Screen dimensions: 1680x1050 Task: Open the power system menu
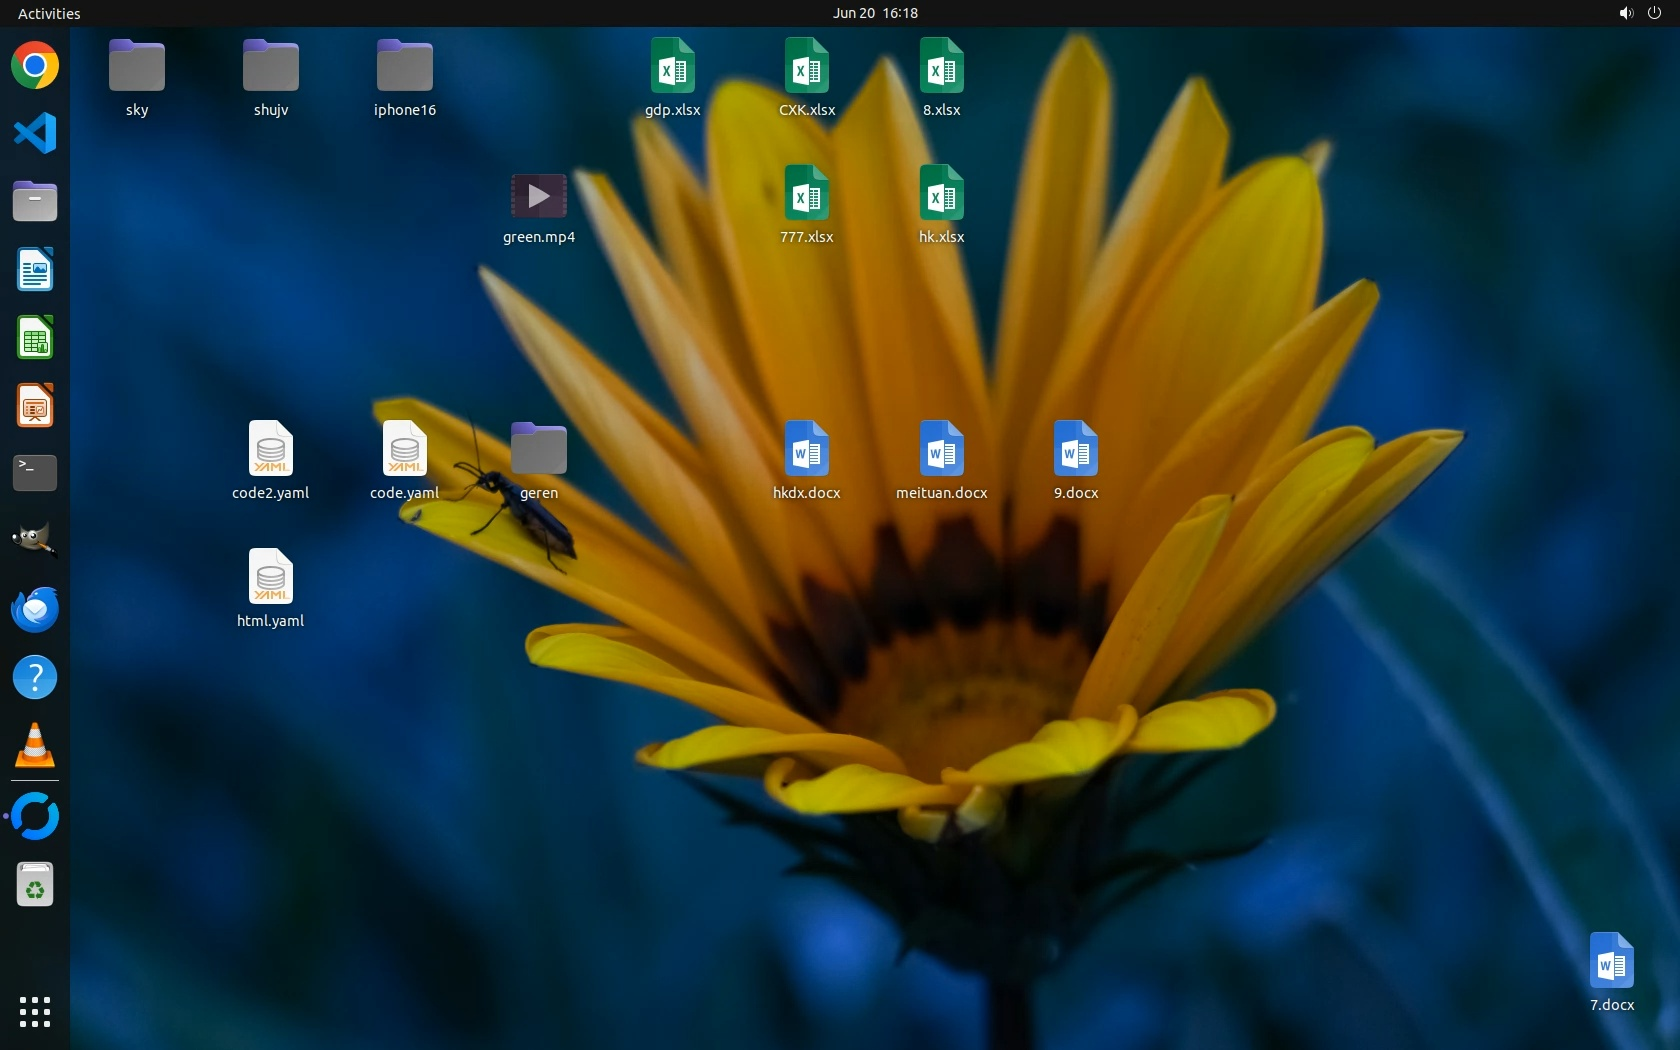point(1654,13)
